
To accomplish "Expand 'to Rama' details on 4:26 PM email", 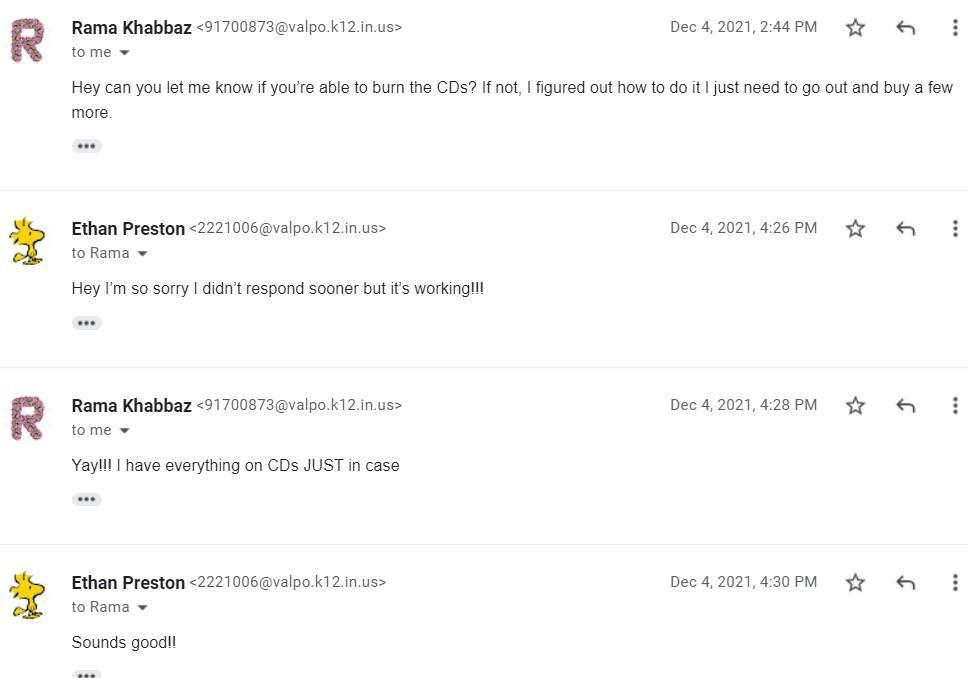I will tap(142, 254).
